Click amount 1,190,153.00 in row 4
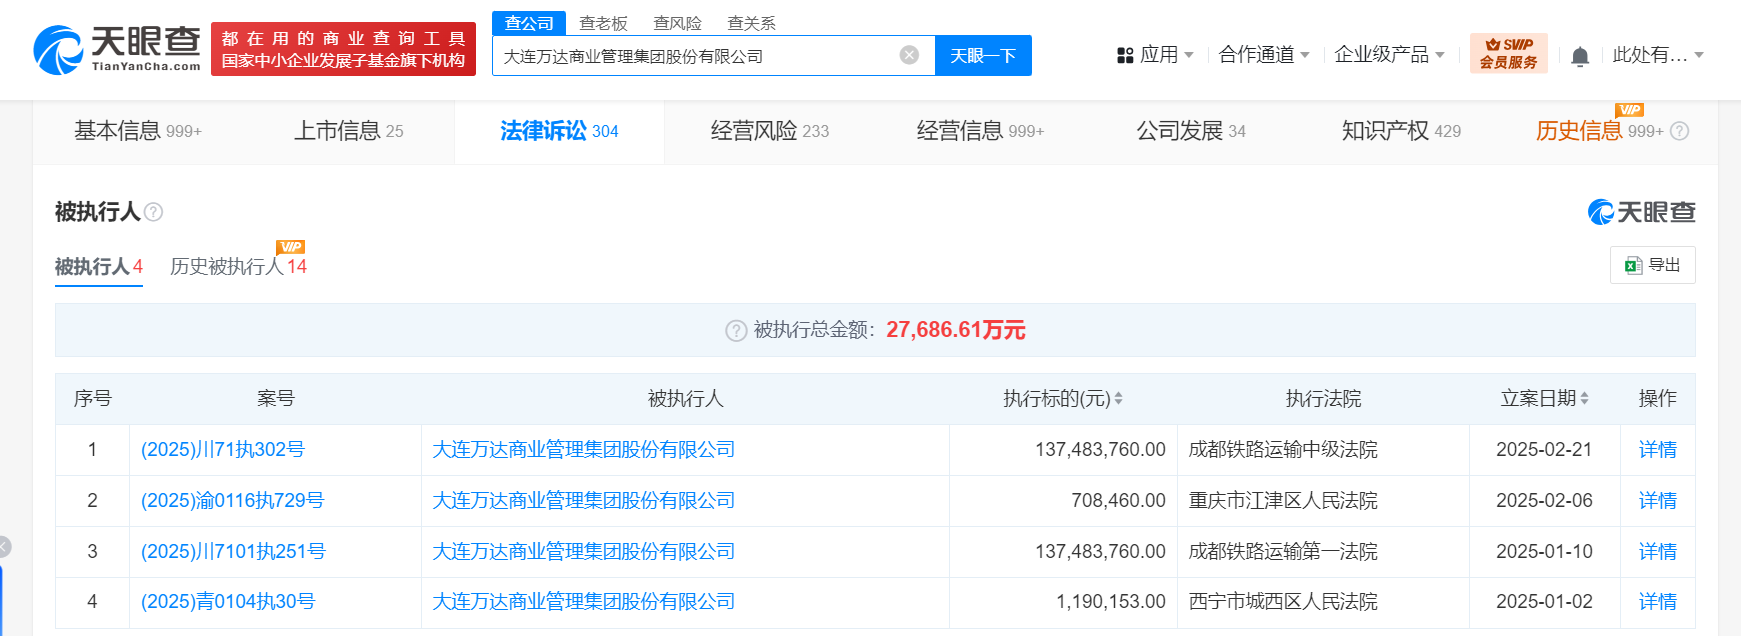This screenshot has height=636, width=1741. coord(1111,602)
